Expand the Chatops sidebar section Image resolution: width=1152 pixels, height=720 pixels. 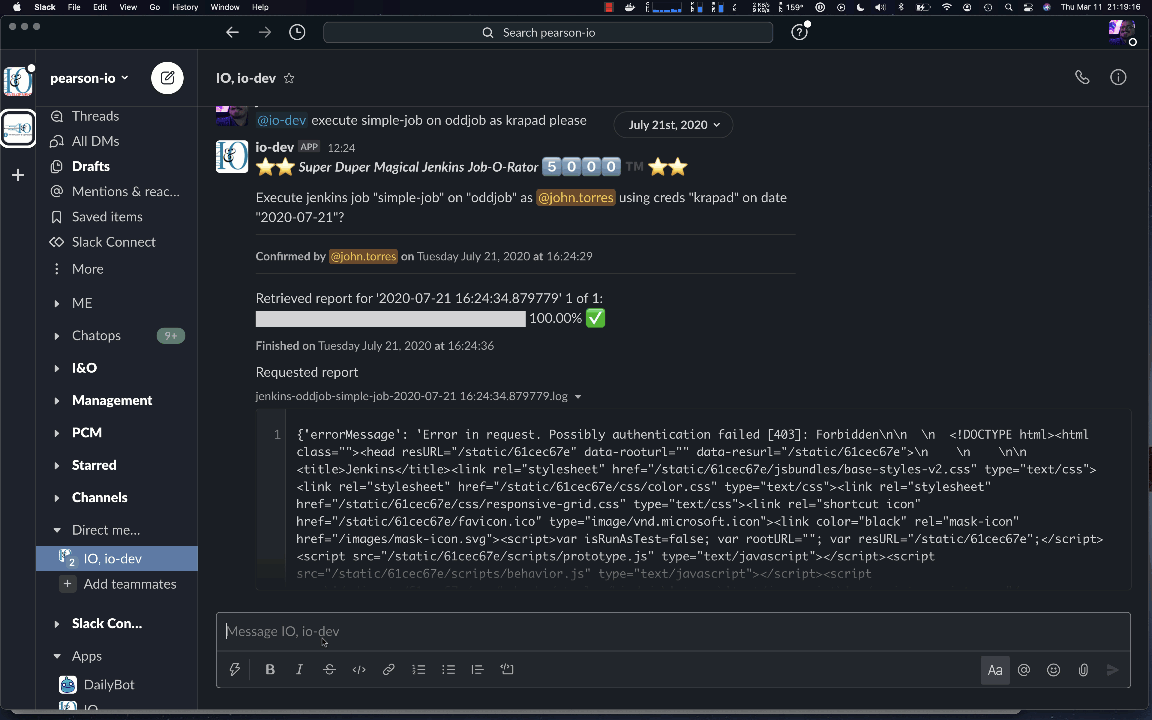(x=57, y=336)
